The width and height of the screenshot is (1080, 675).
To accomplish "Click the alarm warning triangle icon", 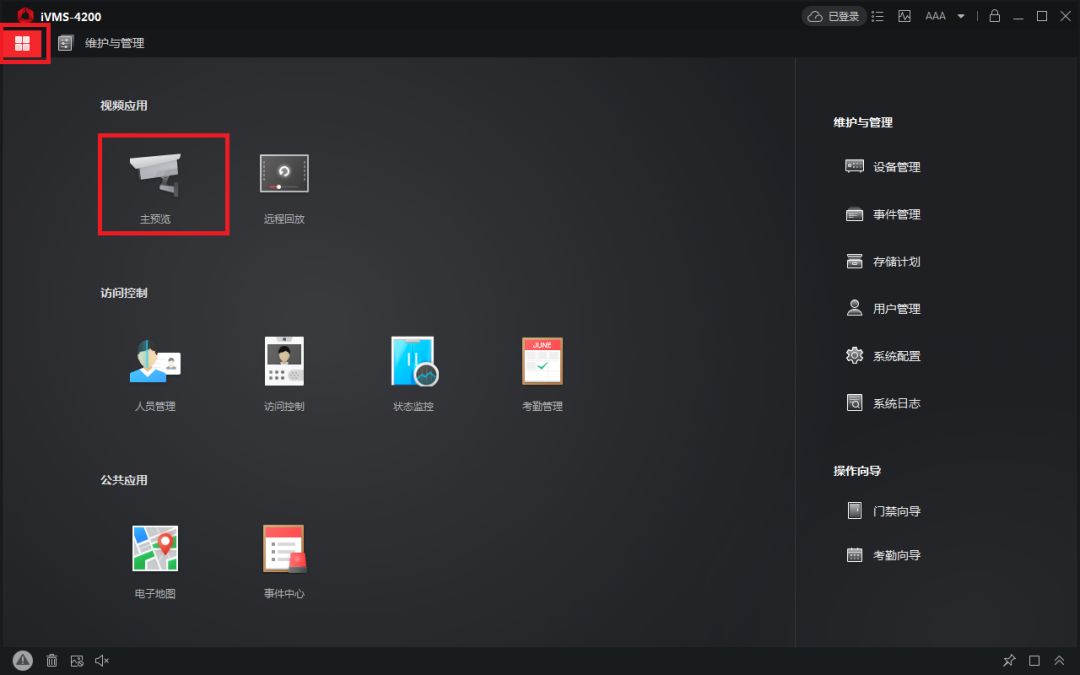I will [x=23, y=660].
